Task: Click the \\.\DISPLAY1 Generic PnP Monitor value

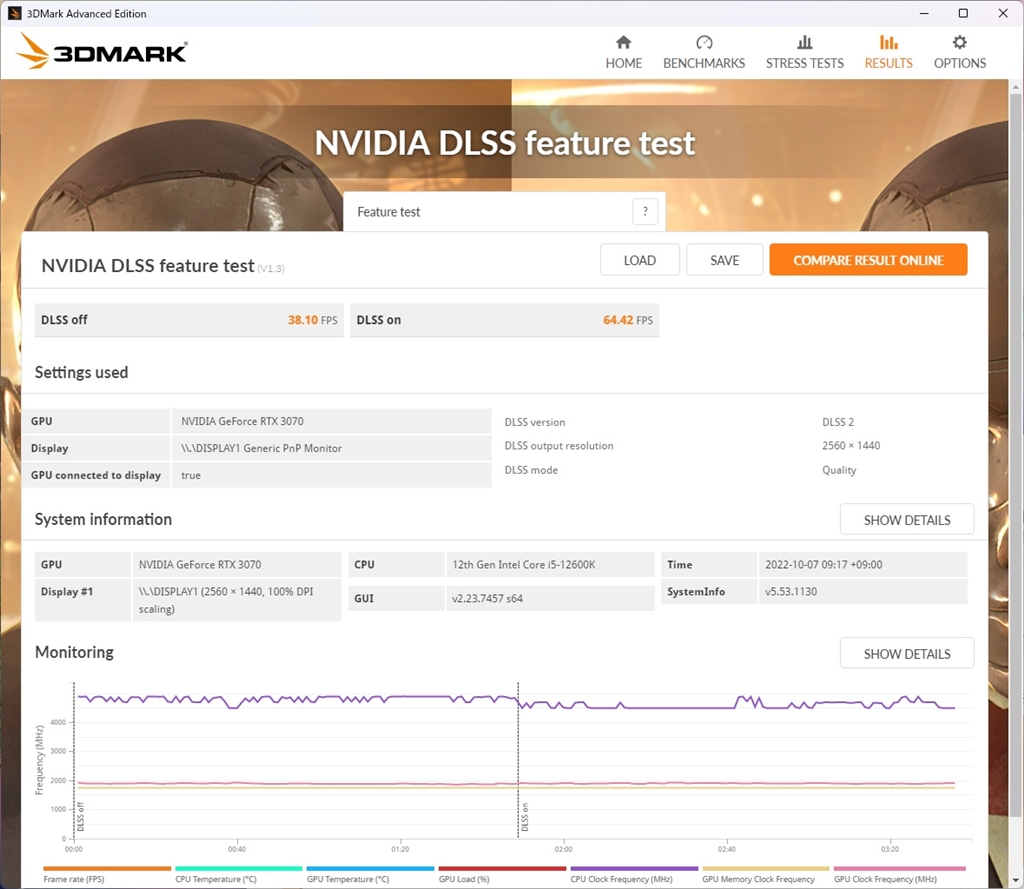Action: (261, 448)
